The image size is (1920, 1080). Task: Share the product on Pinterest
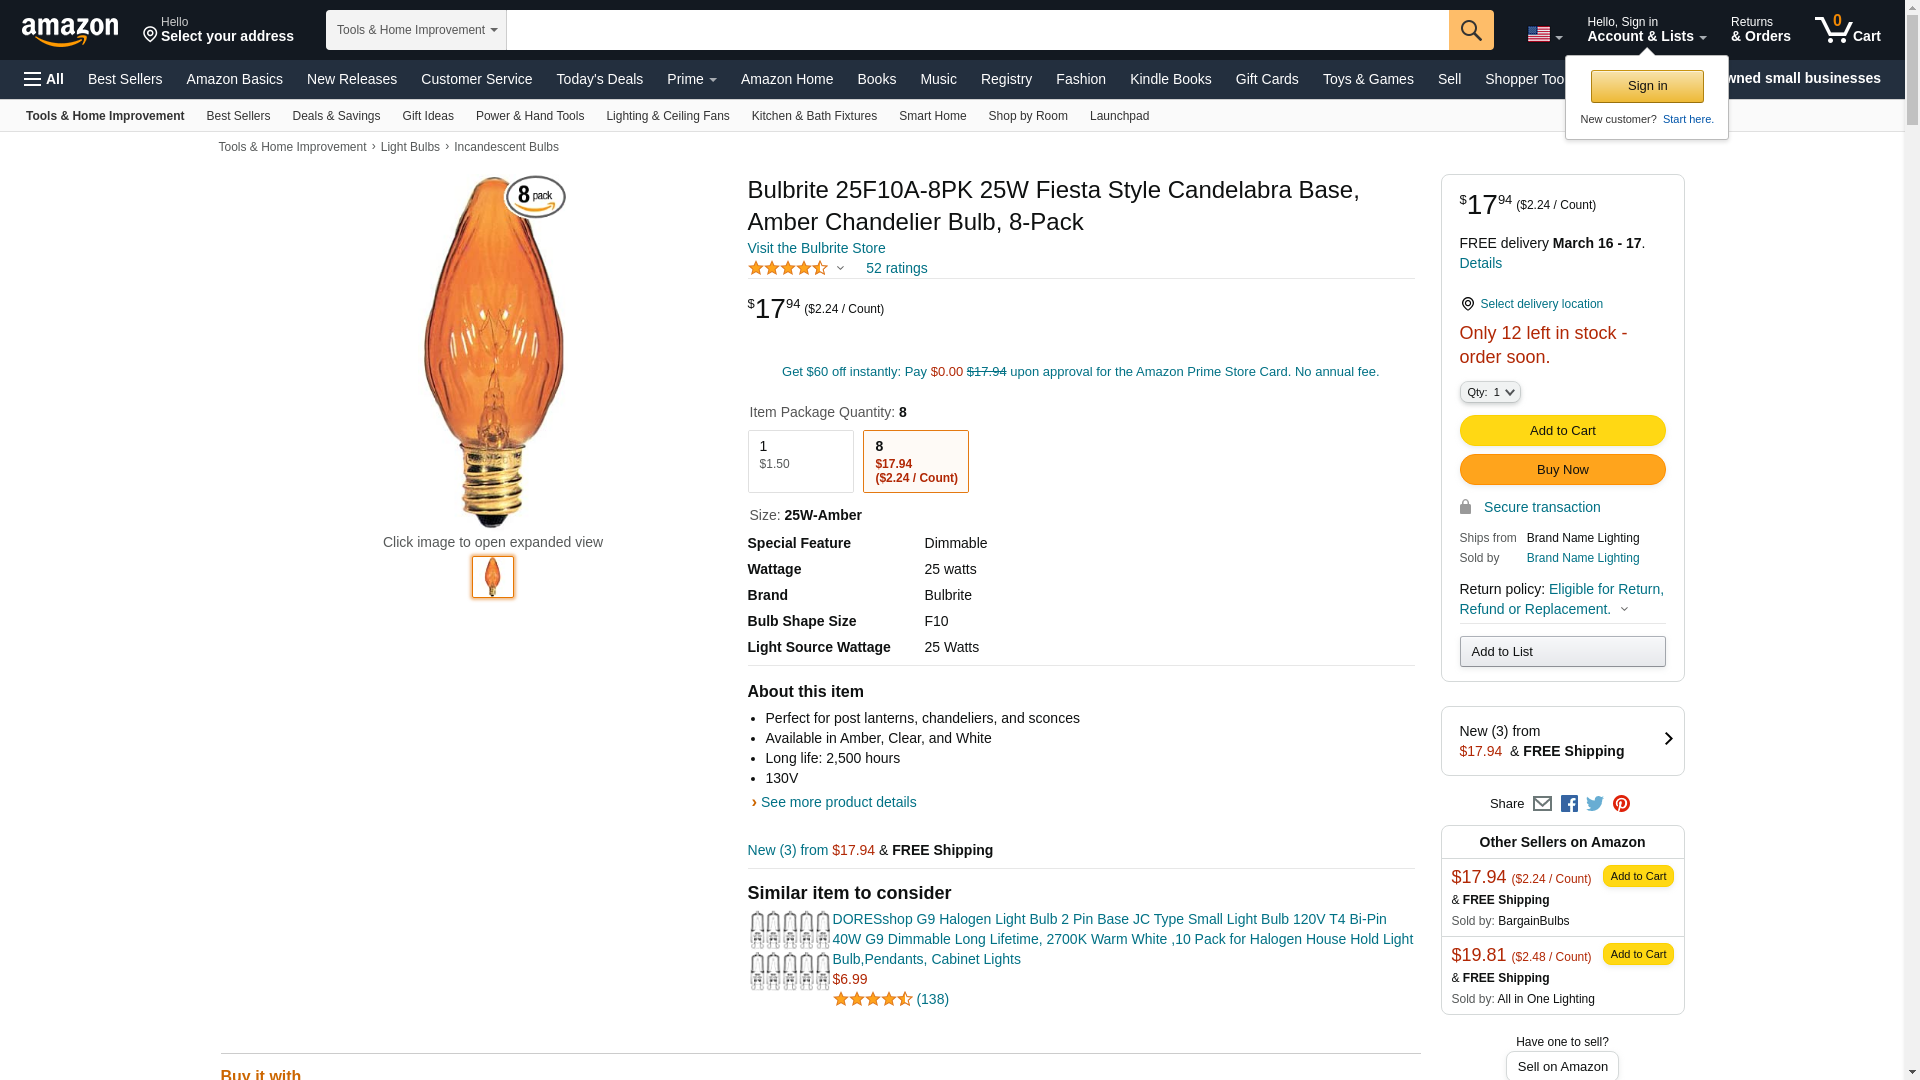pos(1621,804)
